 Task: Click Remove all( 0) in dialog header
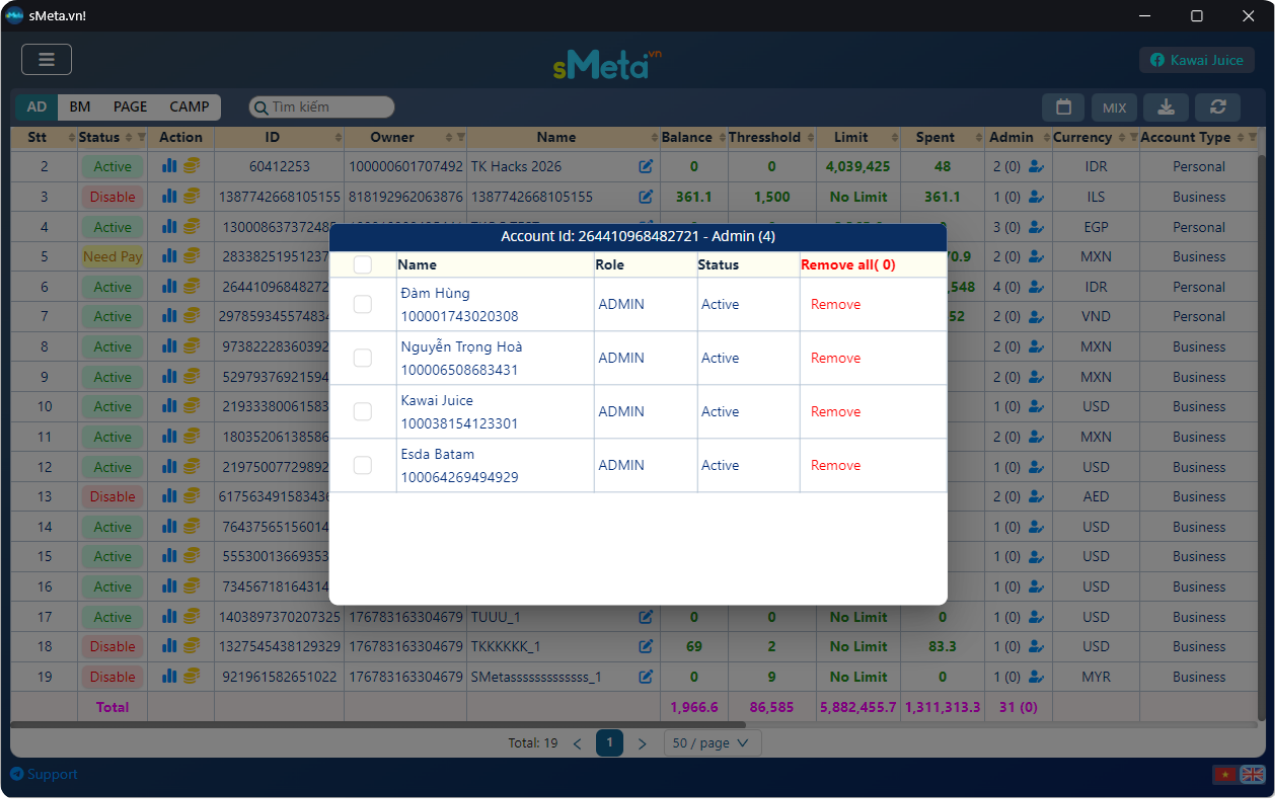point(848,265)
